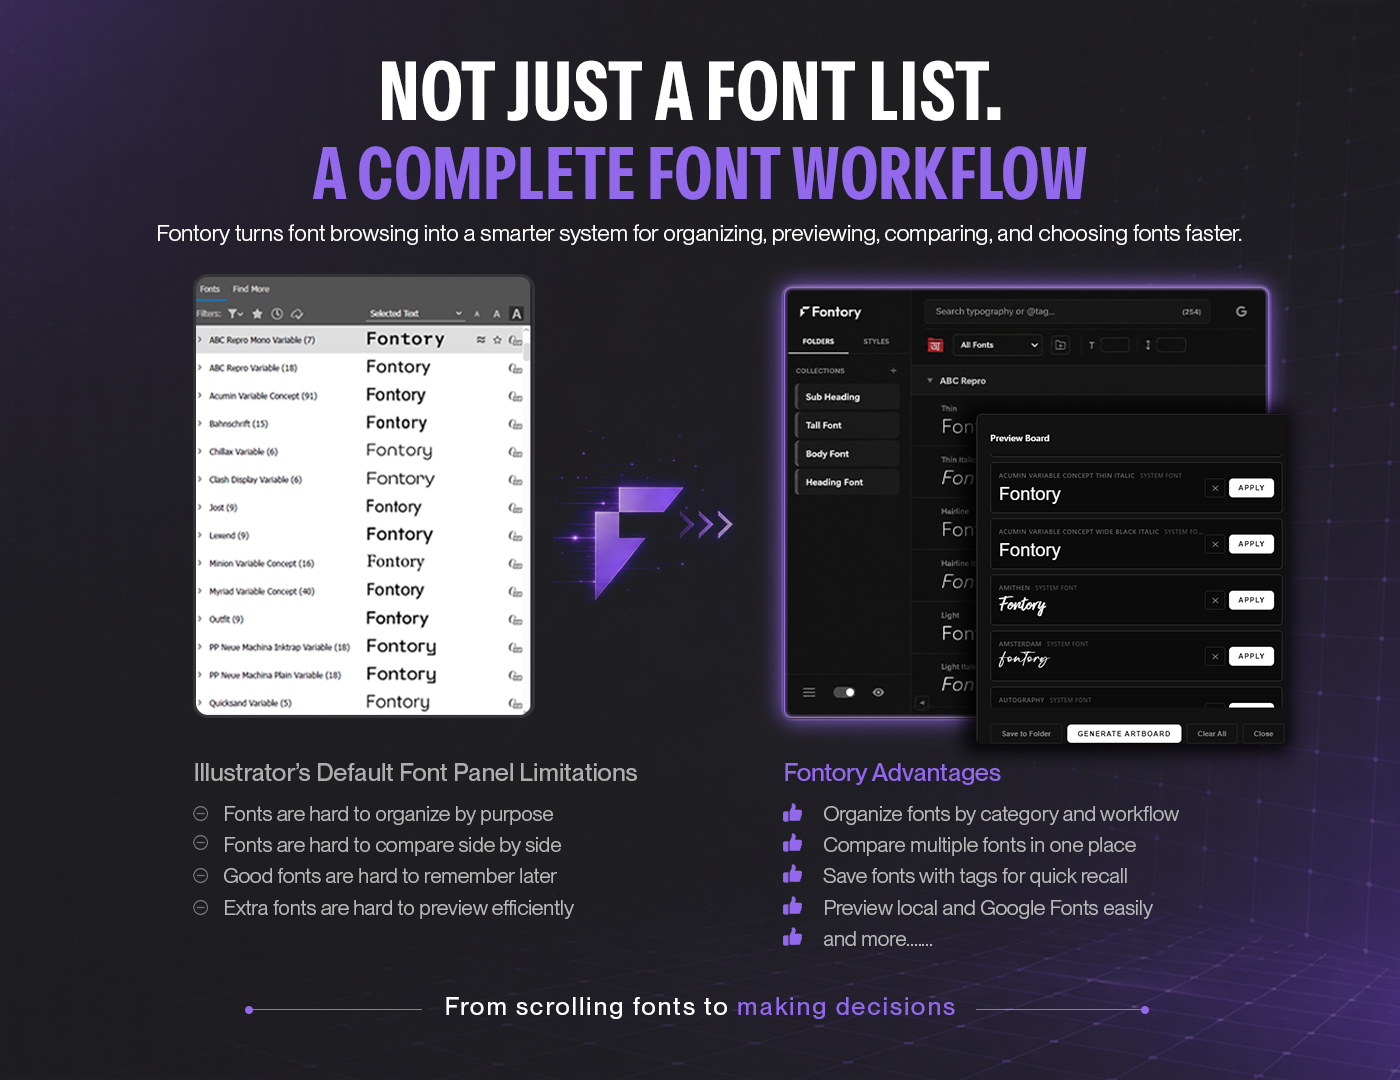Remove Acumin Variable Concept Thin Italic from board
Image resolution: width=1400 pixels, height=1080 pixels.
tap(1215, 488)
